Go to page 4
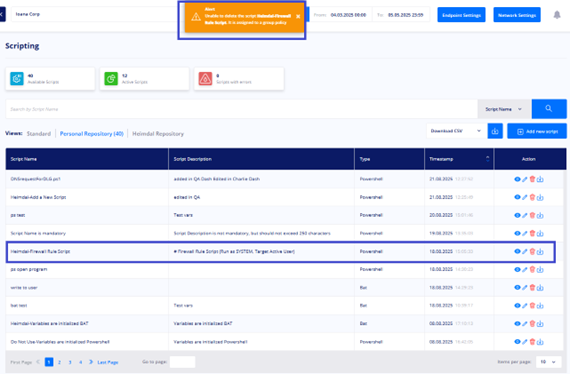Screen dimensions: 570x374 click(x=80, y=362)
